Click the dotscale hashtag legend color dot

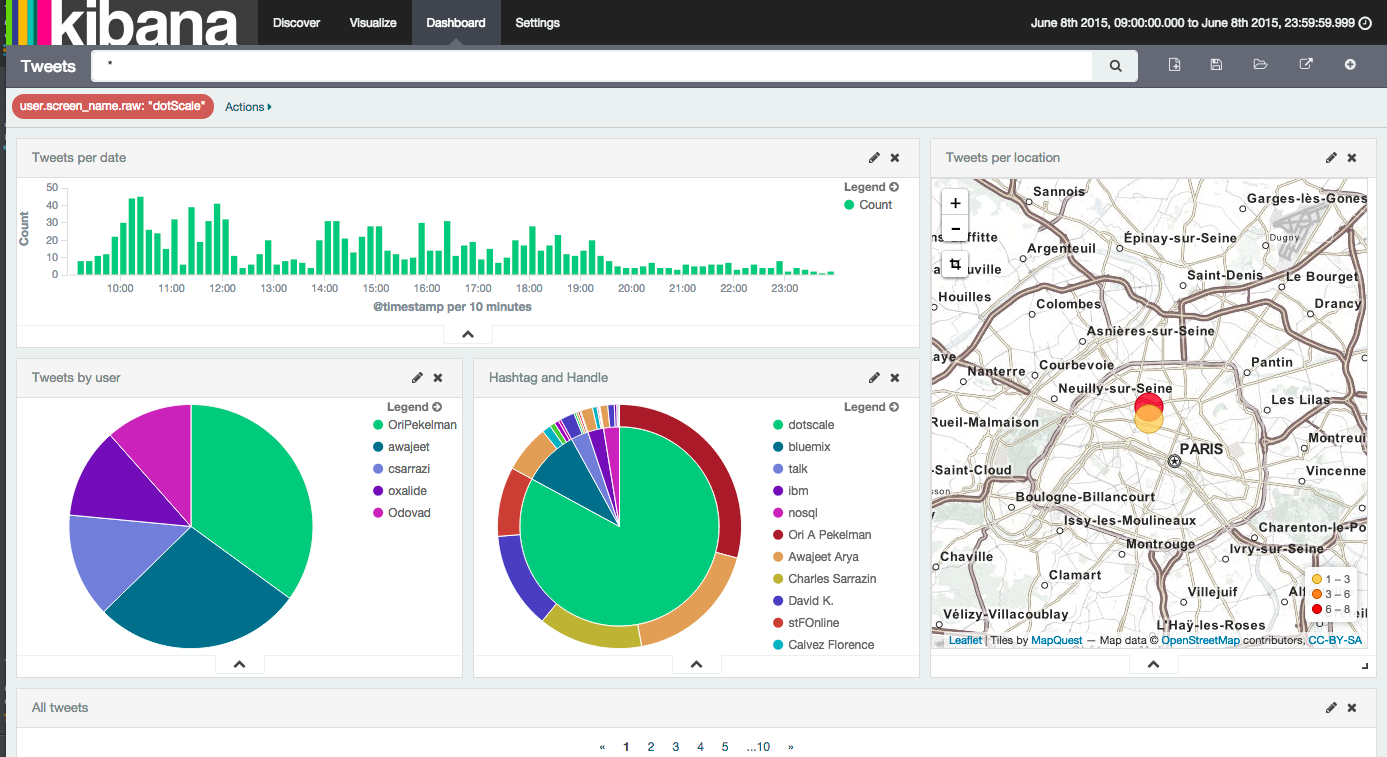point(778,425)
